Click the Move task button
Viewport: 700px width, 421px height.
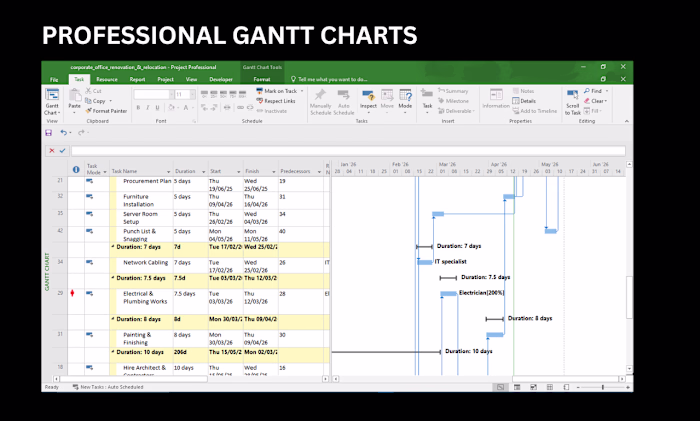387,100
